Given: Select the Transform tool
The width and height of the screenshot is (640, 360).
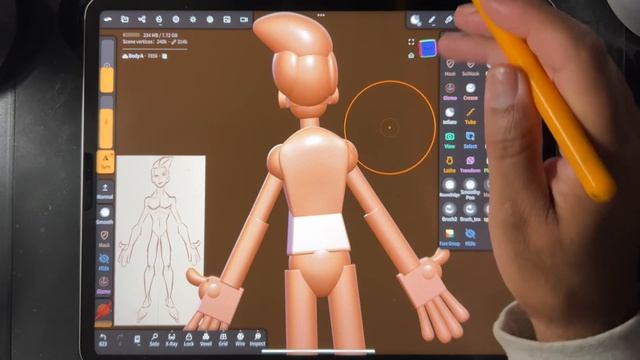Looking at the screenshot, I should click(470, 164).
